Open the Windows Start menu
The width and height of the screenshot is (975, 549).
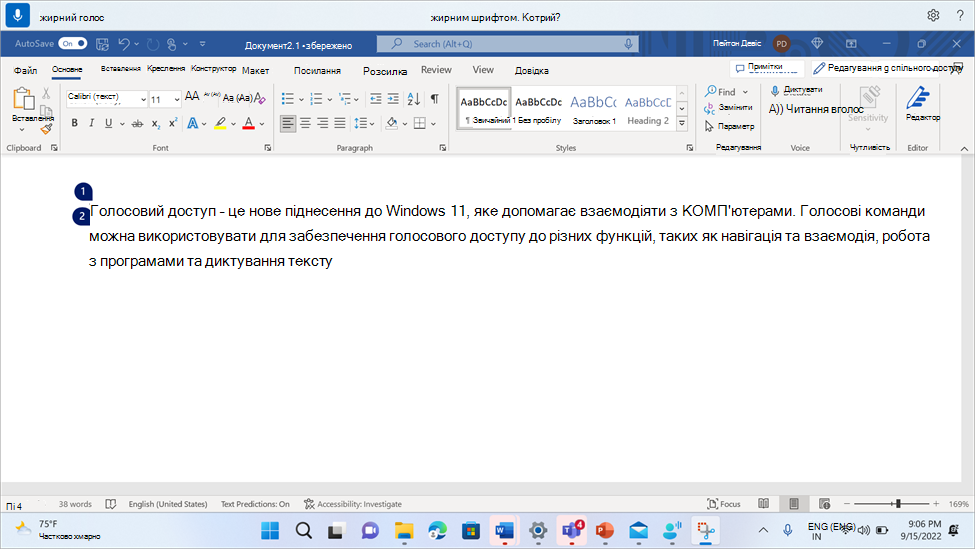[270, 531]
